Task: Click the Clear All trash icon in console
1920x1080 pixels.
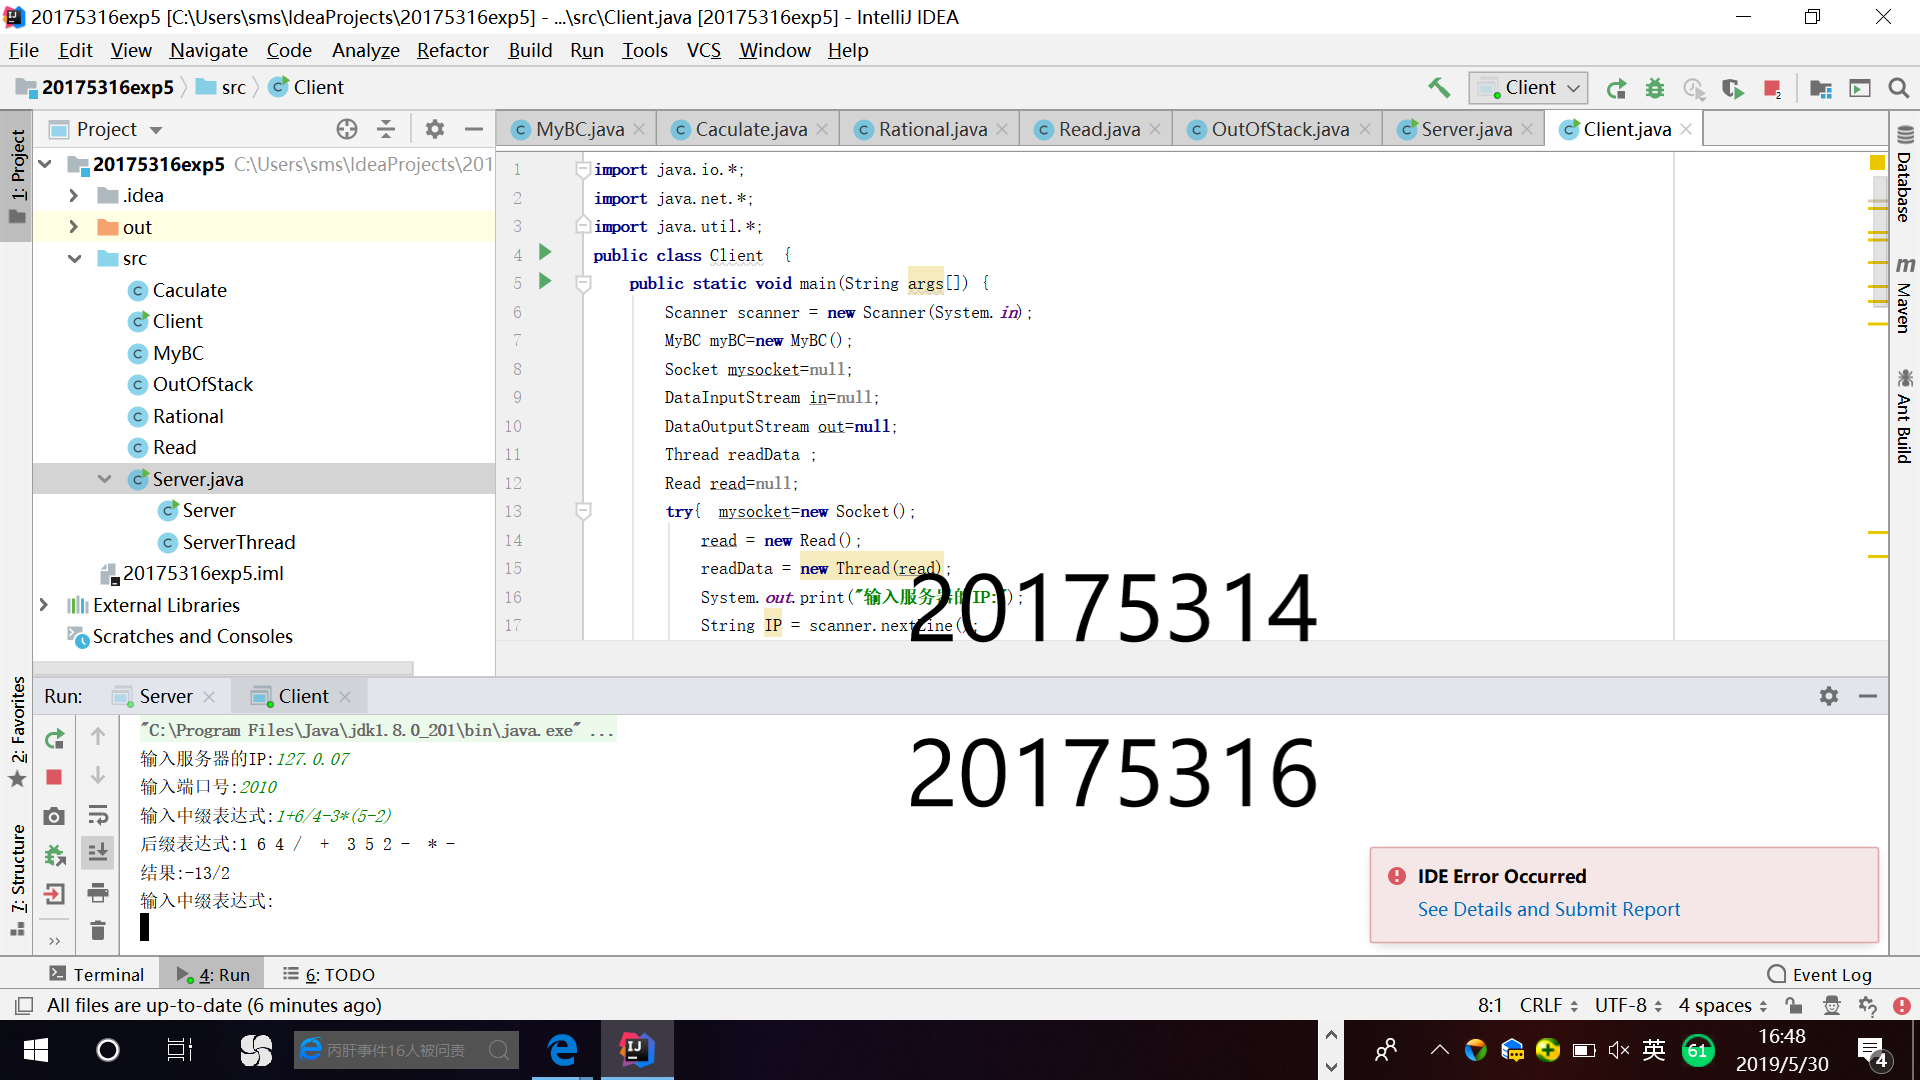Action: (x=98, y=931)
